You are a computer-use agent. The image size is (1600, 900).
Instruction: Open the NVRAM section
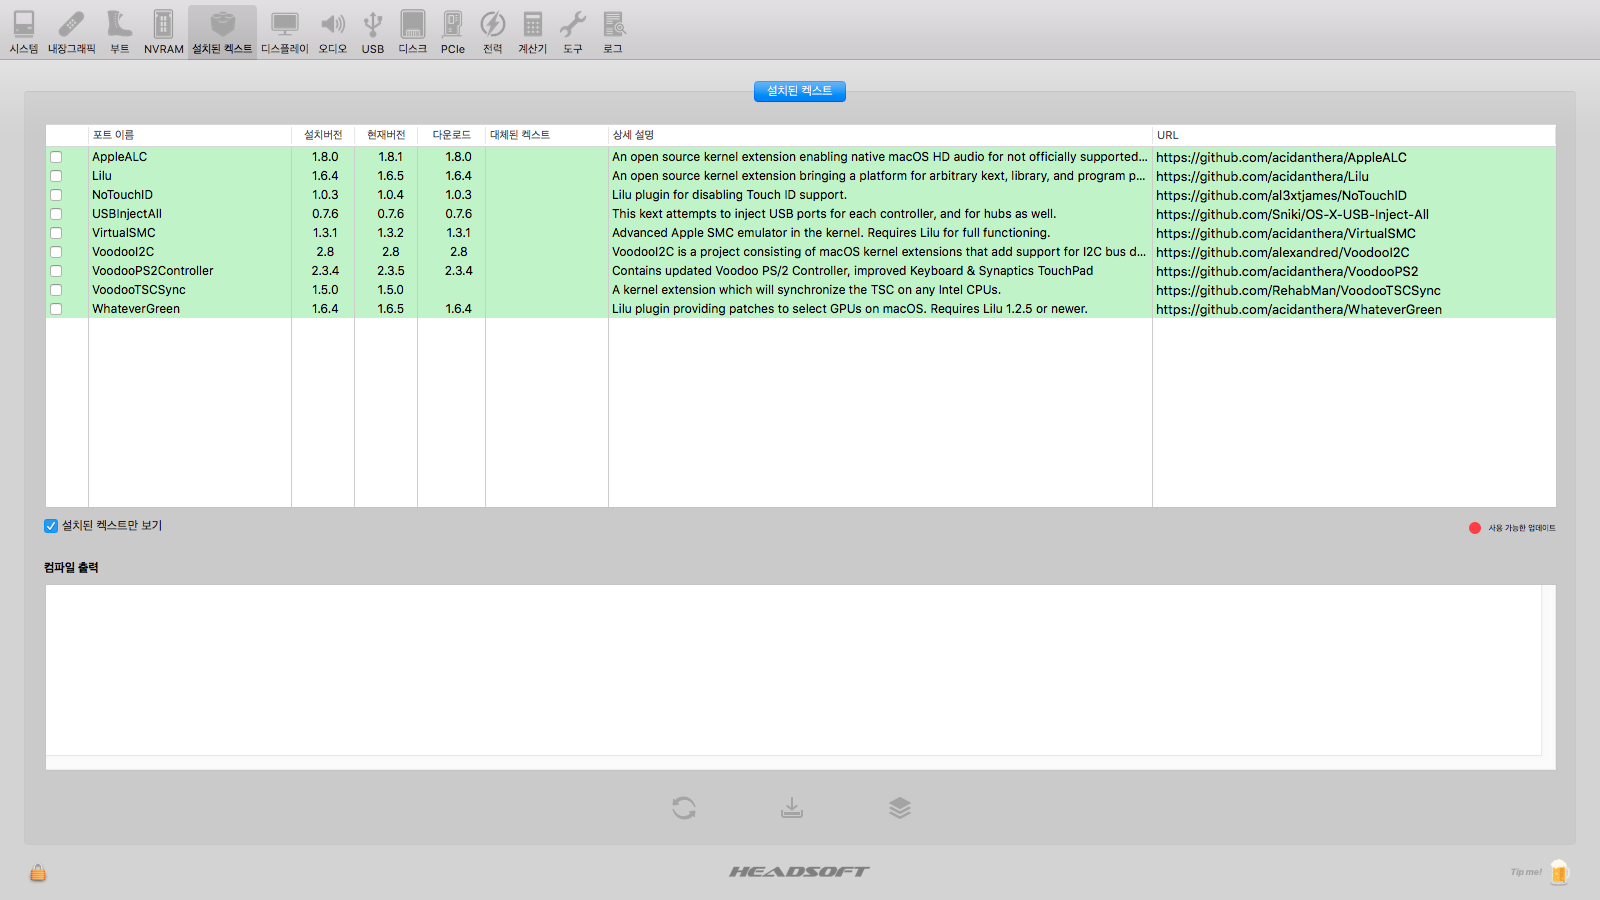coord(164,31)
